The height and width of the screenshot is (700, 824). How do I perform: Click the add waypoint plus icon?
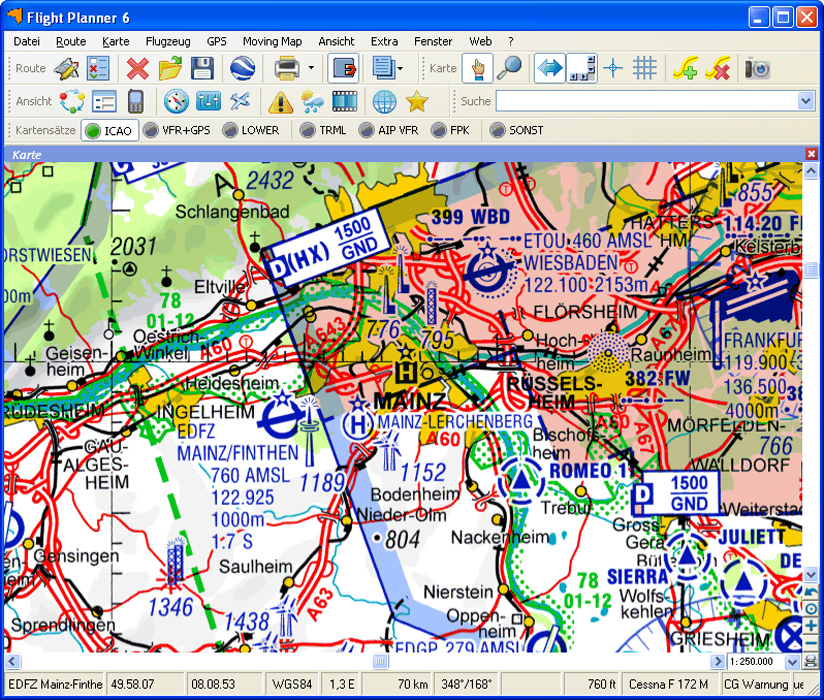point(685,68)
